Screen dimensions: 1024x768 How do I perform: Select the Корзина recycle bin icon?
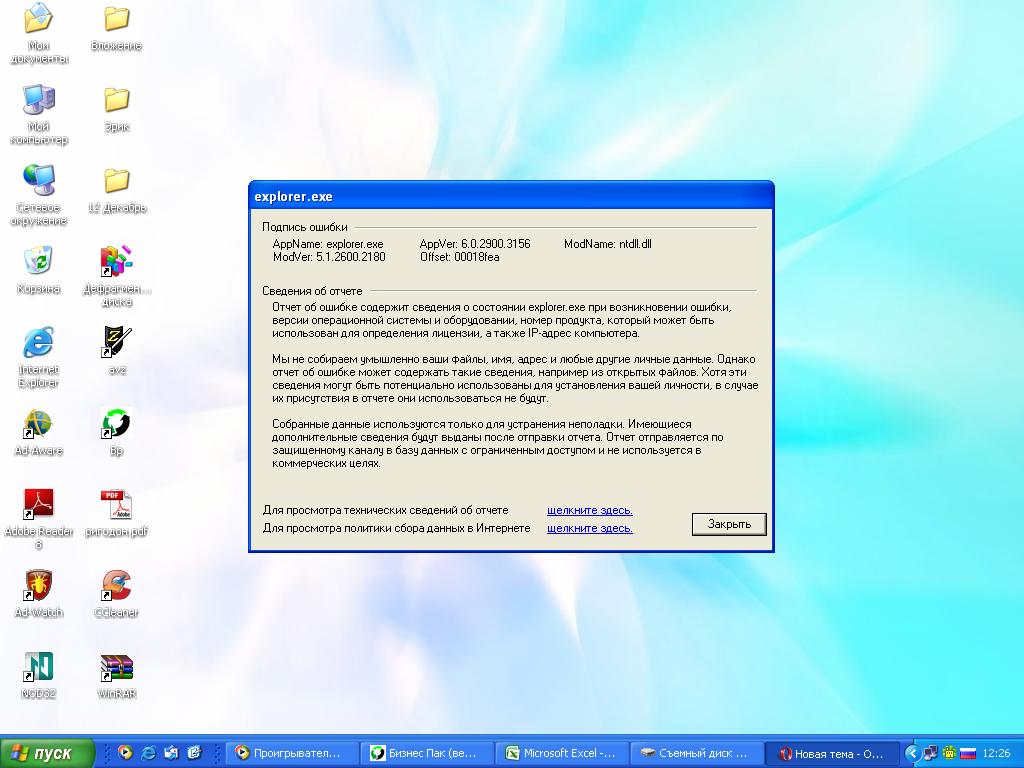click(38, 262)
